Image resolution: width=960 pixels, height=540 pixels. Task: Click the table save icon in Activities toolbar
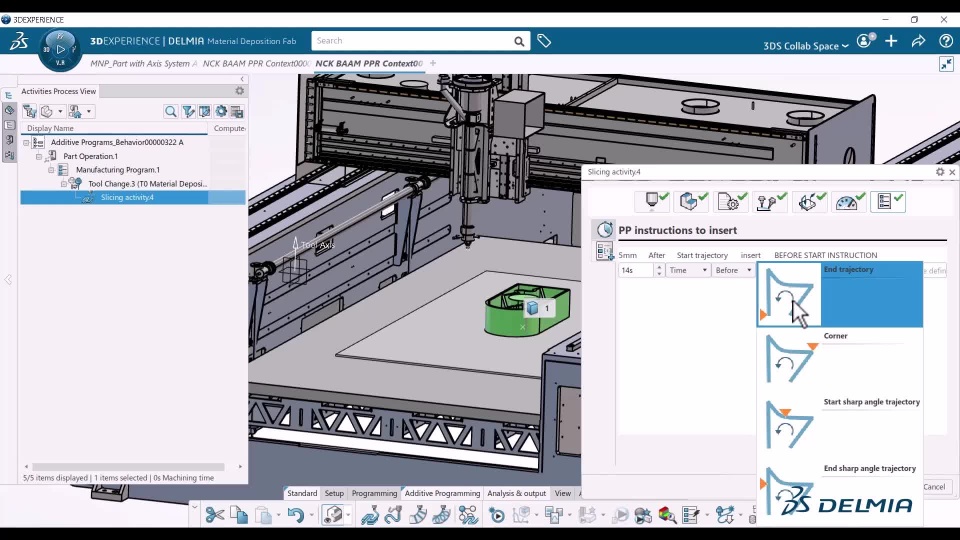click(x=237, y=111)
